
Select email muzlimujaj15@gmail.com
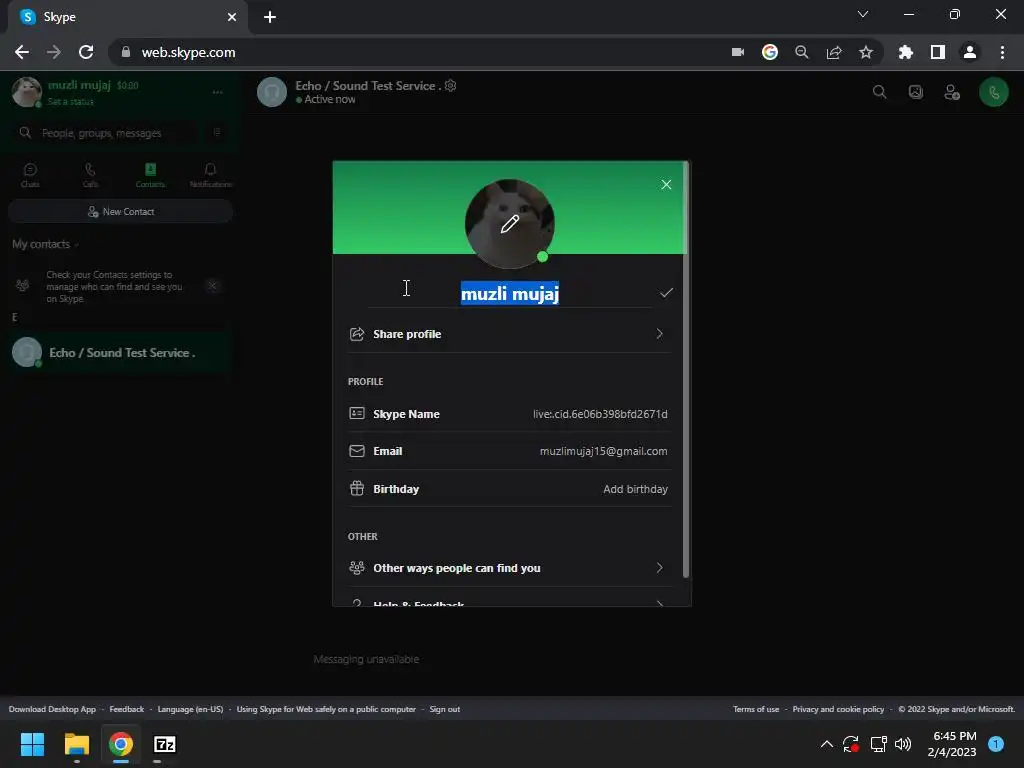[x=603, y=451]
